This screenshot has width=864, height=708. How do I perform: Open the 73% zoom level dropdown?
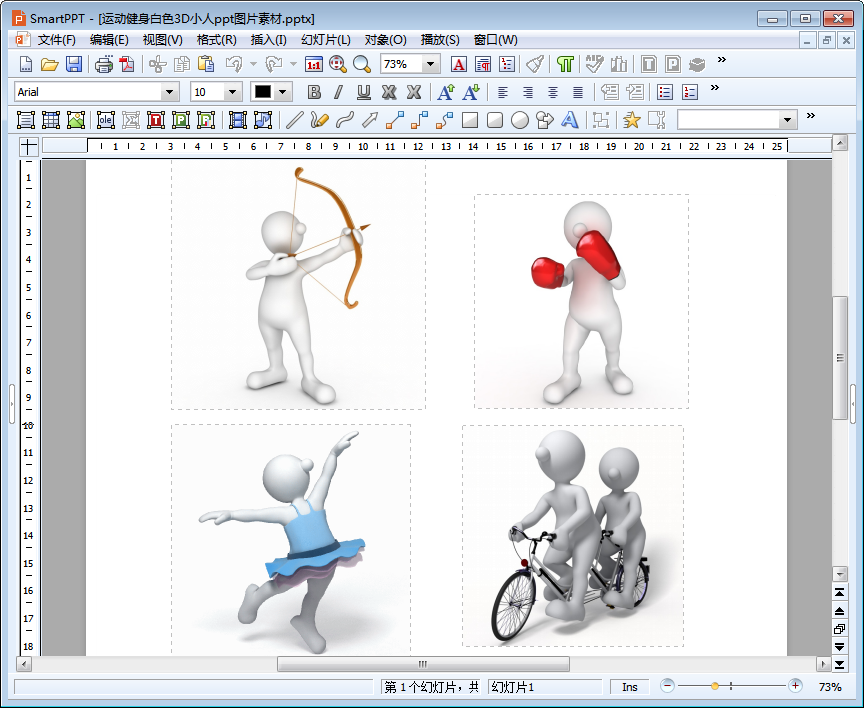(x=431, y=64)
